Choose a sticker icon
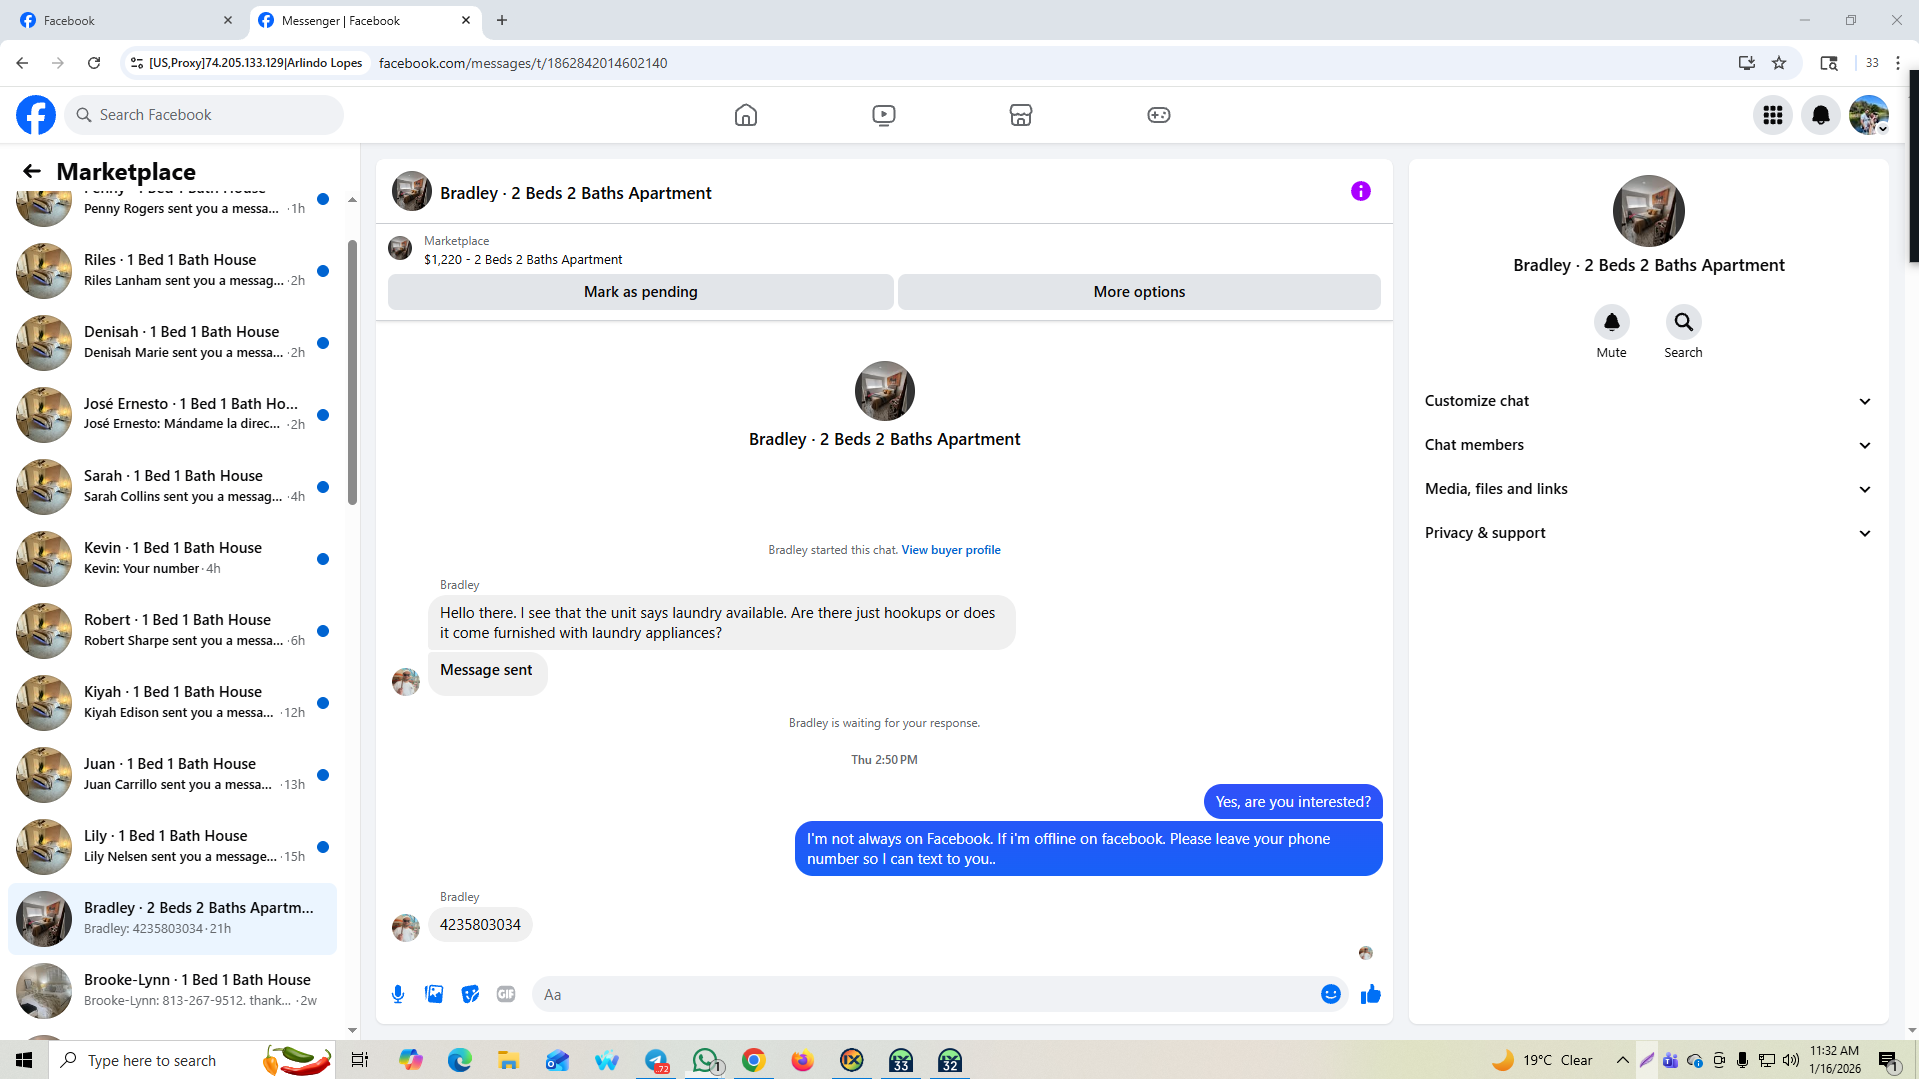 tap(470, 994)
